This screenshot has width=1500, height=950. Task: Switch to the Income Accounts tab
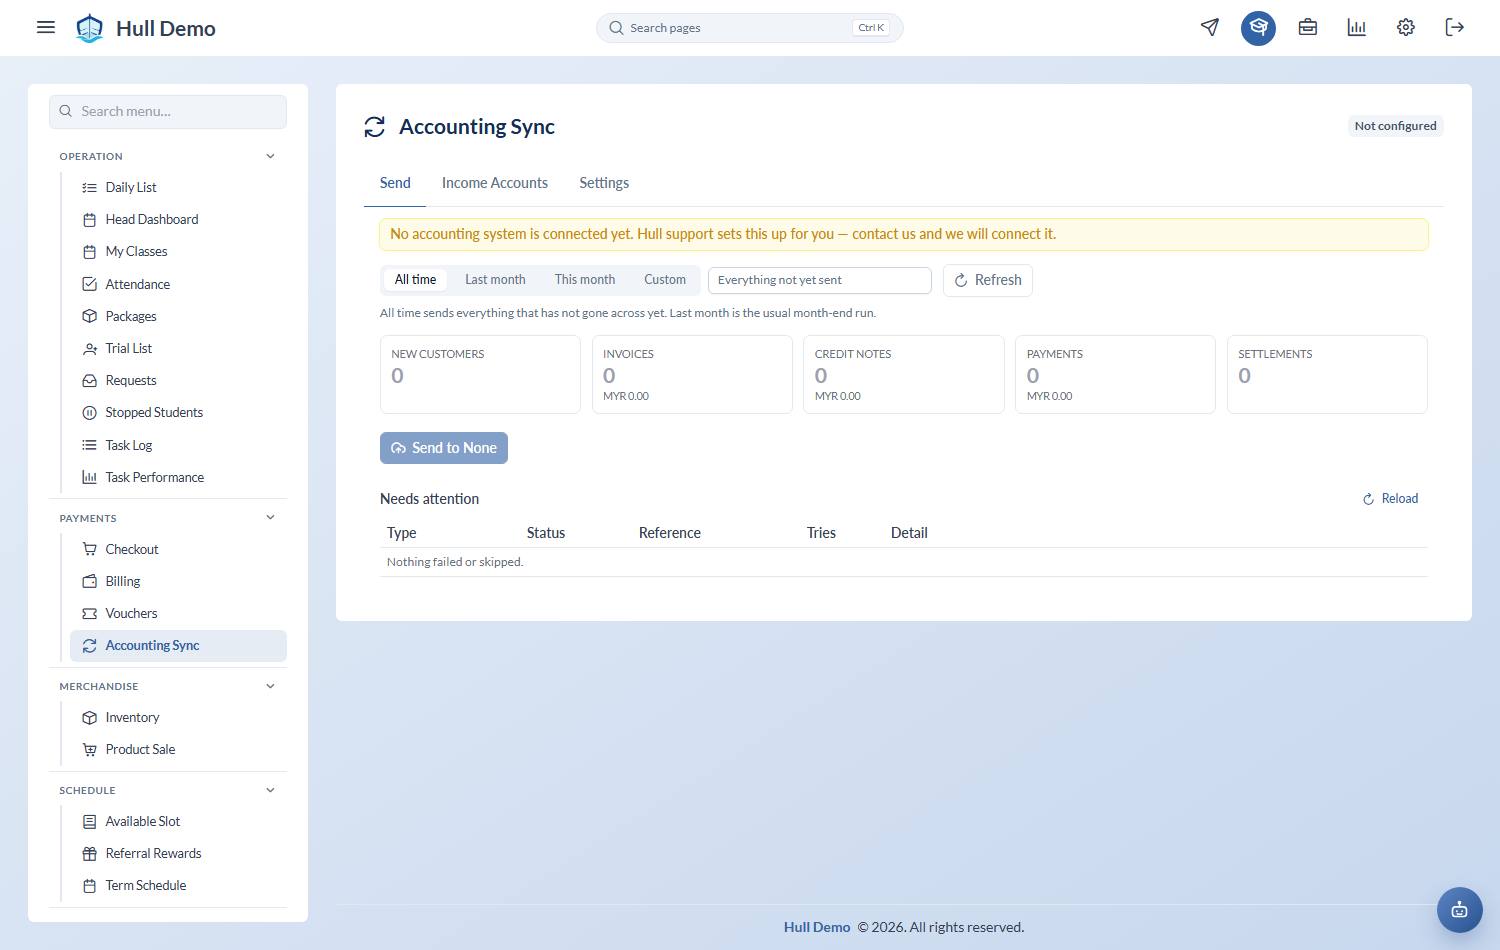click(495, 183)
